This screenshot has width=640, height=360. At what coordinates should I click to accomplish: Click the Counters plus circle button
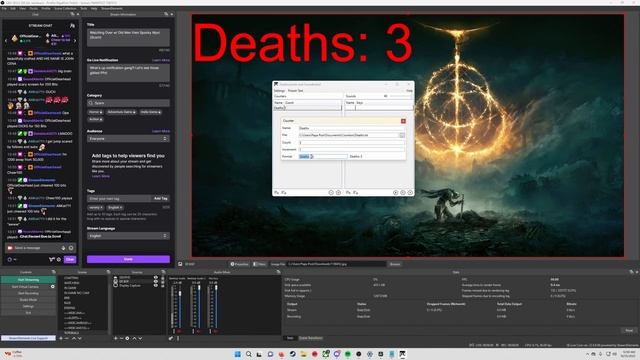(x=338, y=192)
